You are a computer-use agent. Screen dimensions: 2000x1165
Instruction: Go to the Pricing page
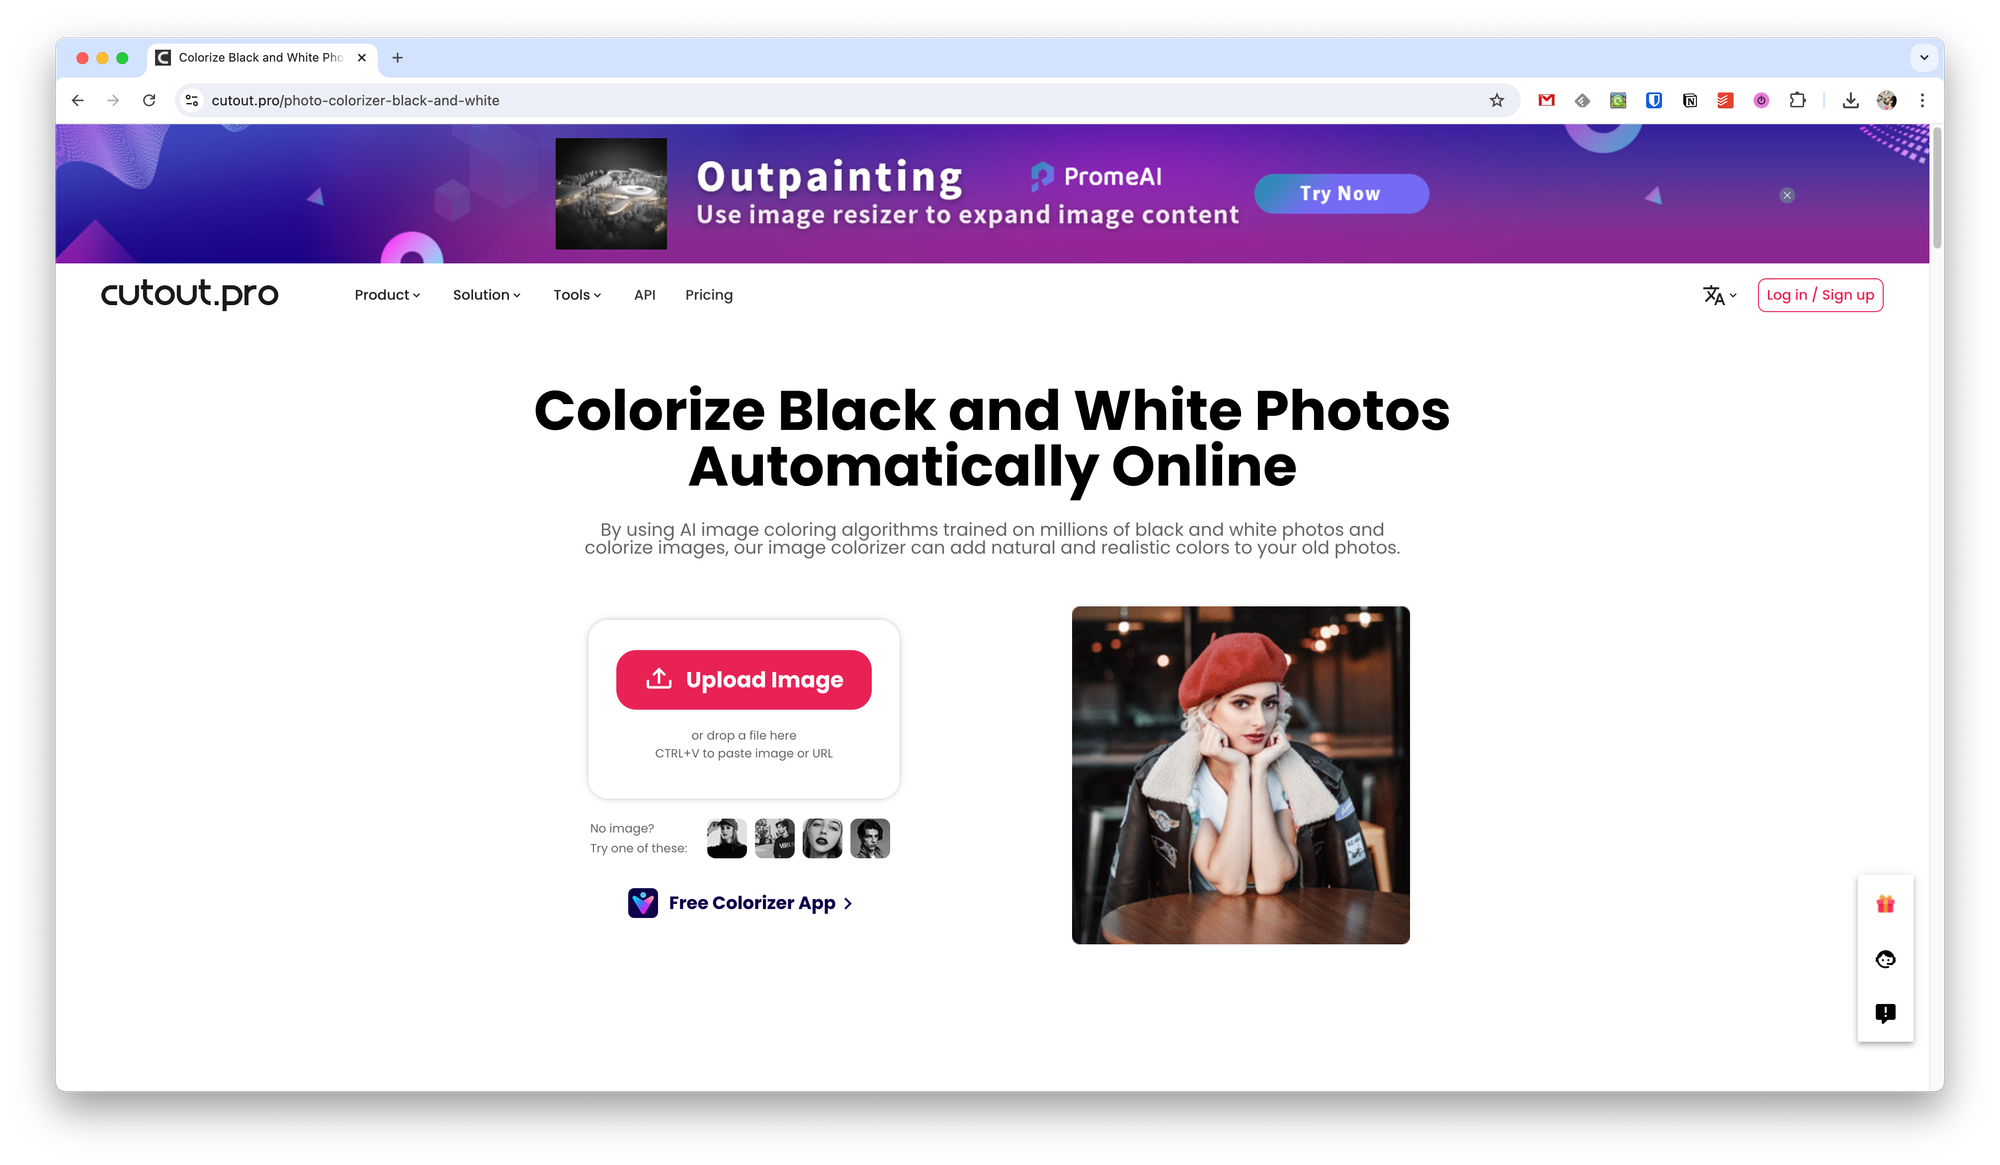(709, 295)
